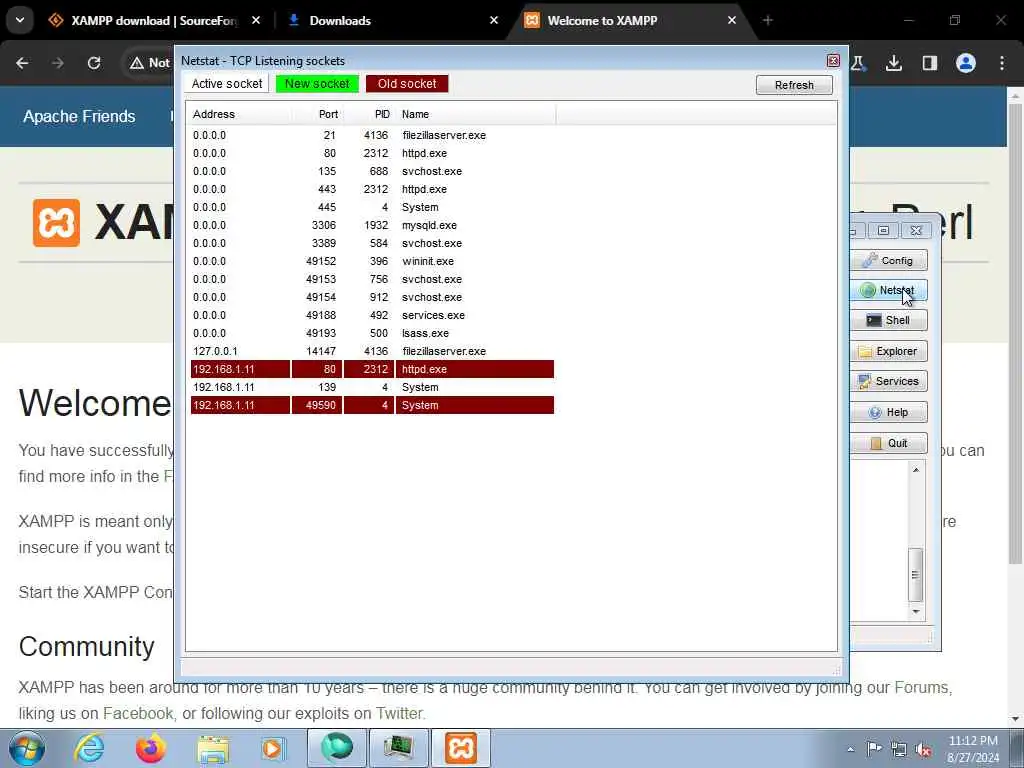Toggle the browser side panel
The height and width of the screenshot is (768, 1024).
(929, 63)
